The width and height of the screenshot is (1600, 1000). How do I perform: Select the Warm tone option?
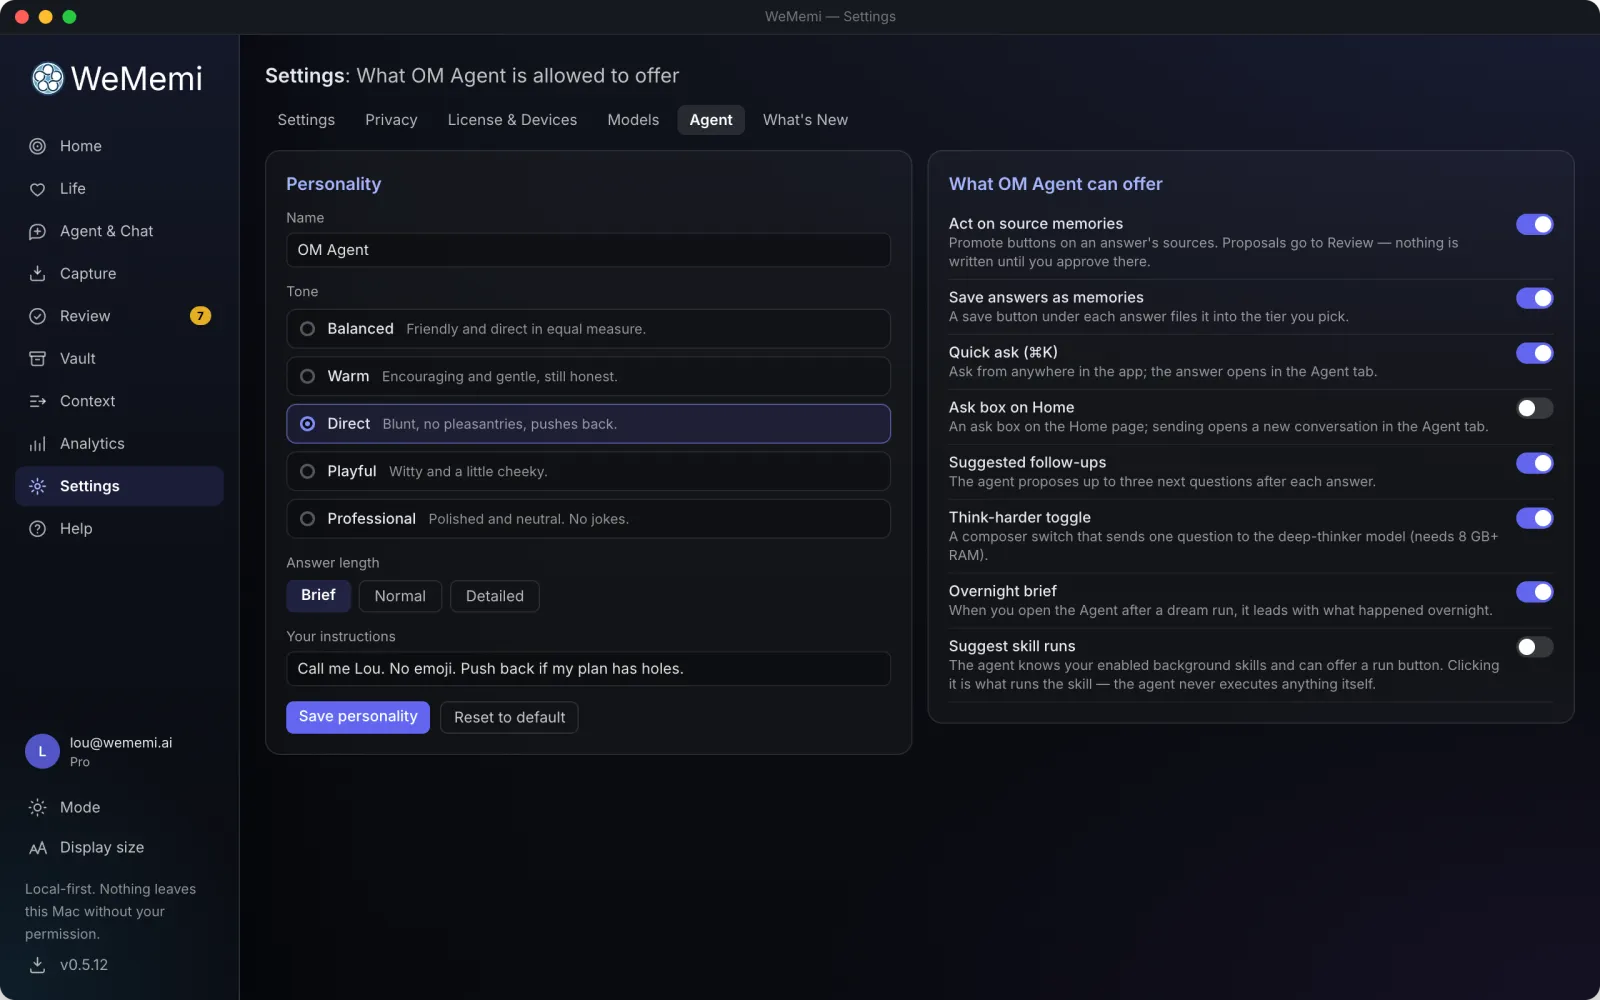click(588, 376)
